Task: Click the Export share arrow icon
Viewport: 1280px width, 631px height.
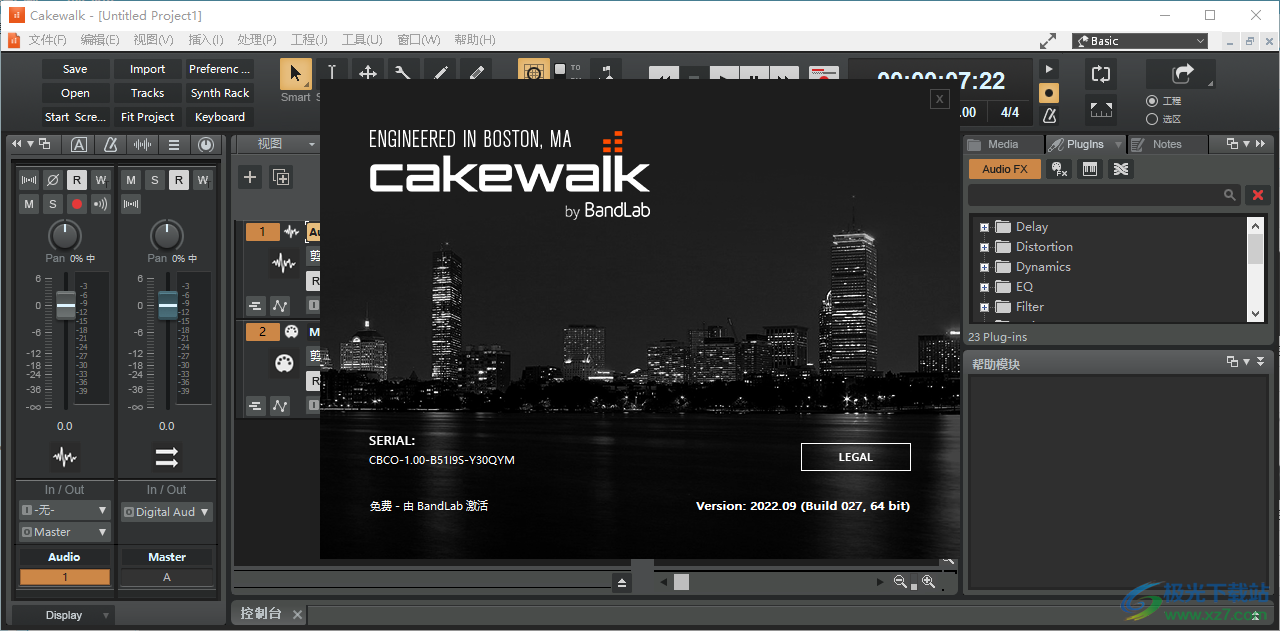Action: 1181,74
